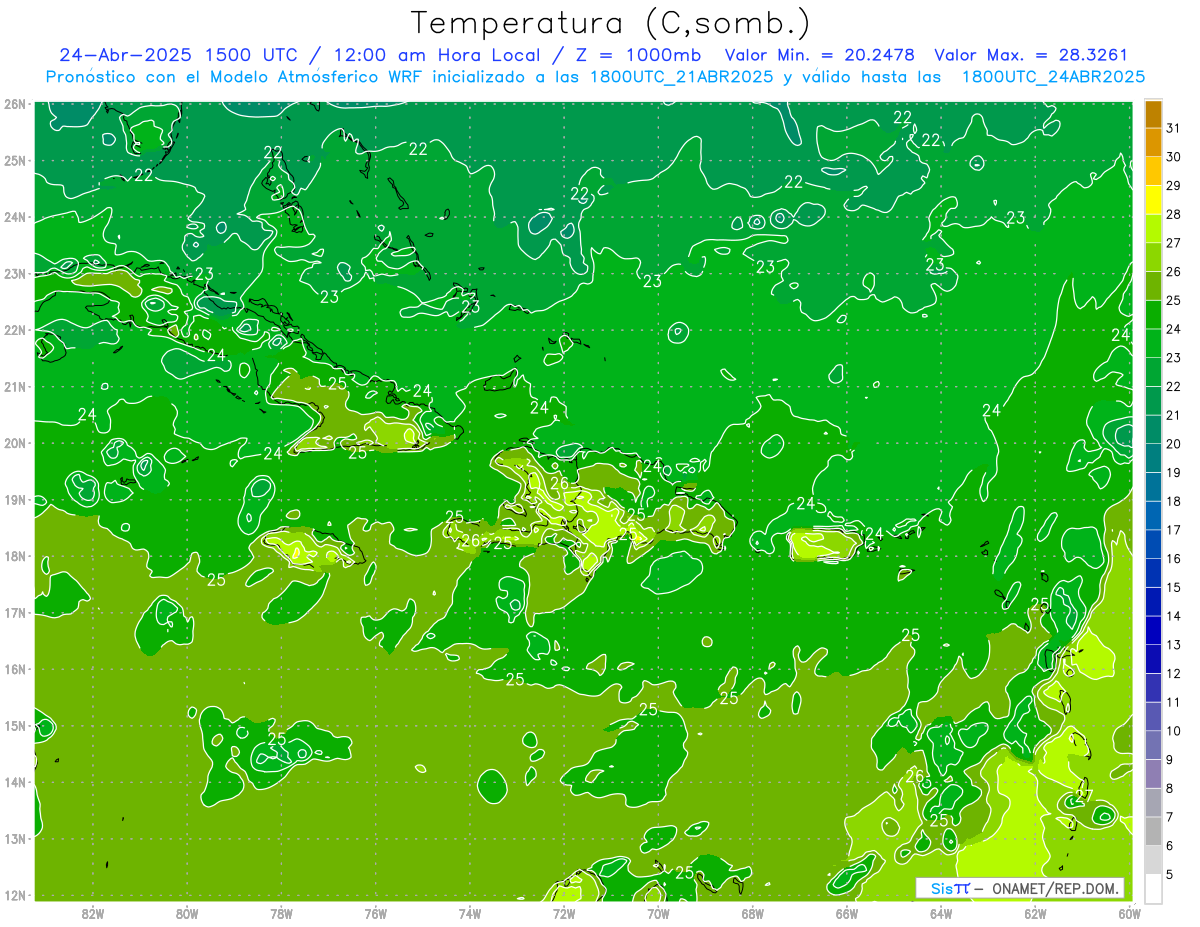Click the '14N' latitude axis label
1200x927 pixels.
tap(15, 782)
